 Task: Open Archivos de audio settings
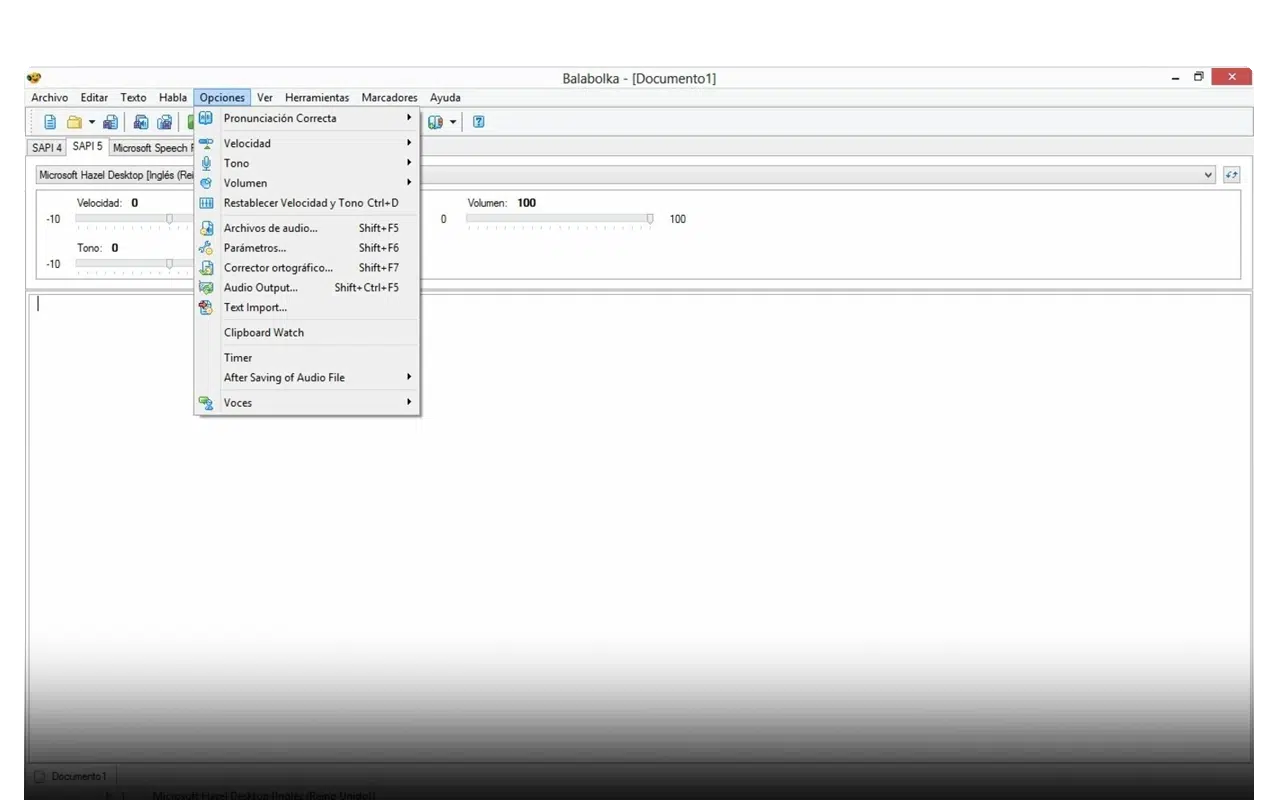click(307, 228)
